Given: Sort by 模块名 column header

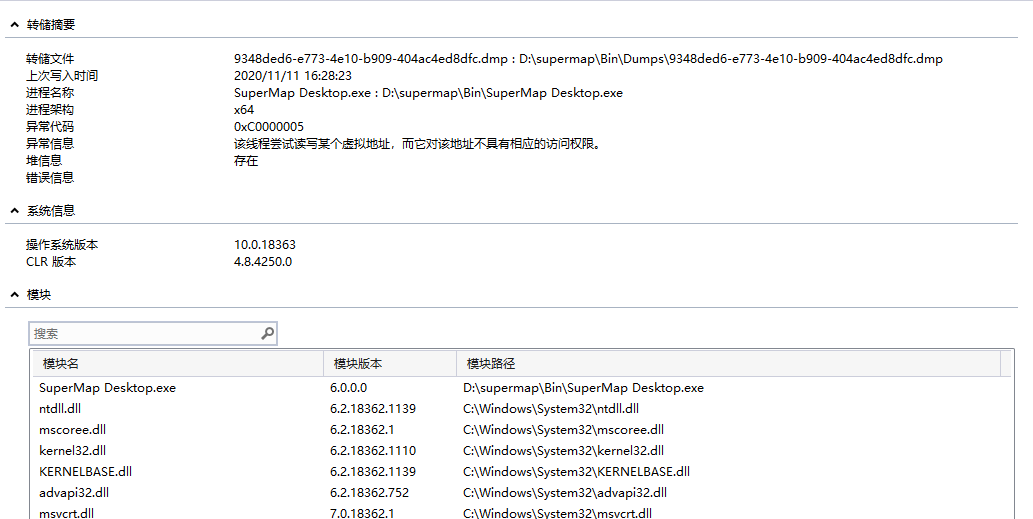Looking at the screenshot, I should (x=178, y=364).
